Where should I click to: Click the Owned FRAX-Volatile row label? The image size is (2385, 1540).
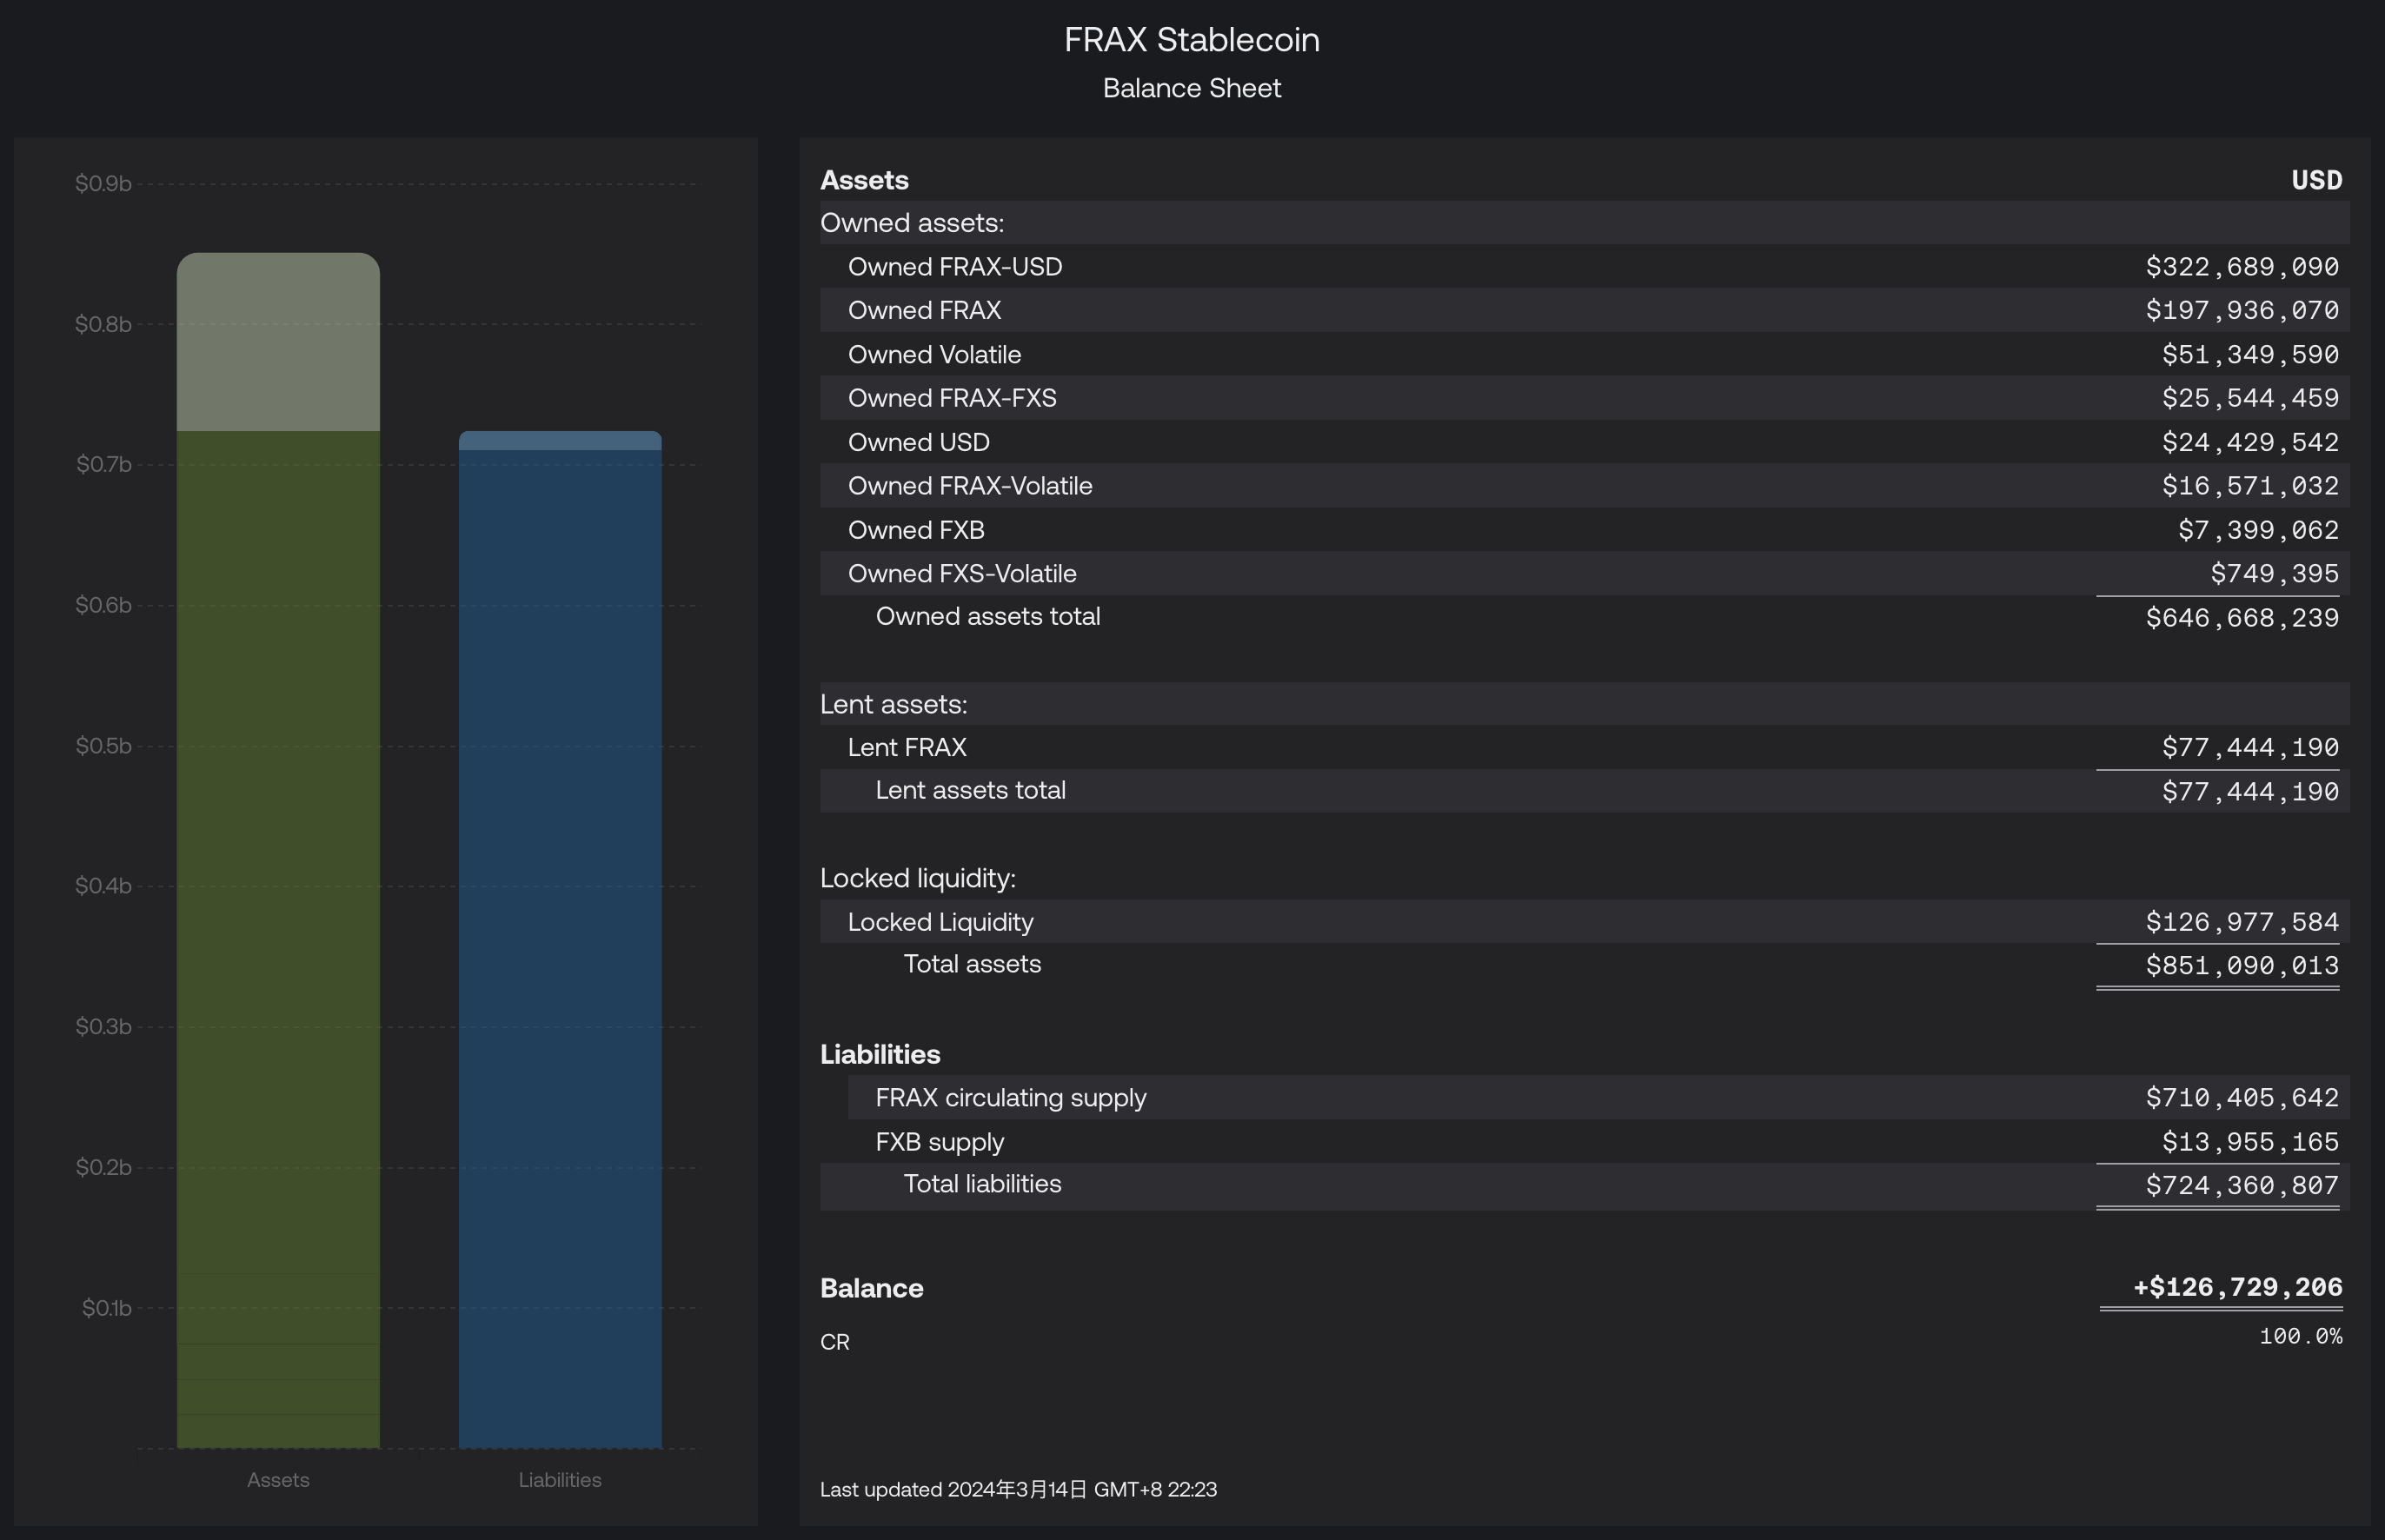pos(970,486)
